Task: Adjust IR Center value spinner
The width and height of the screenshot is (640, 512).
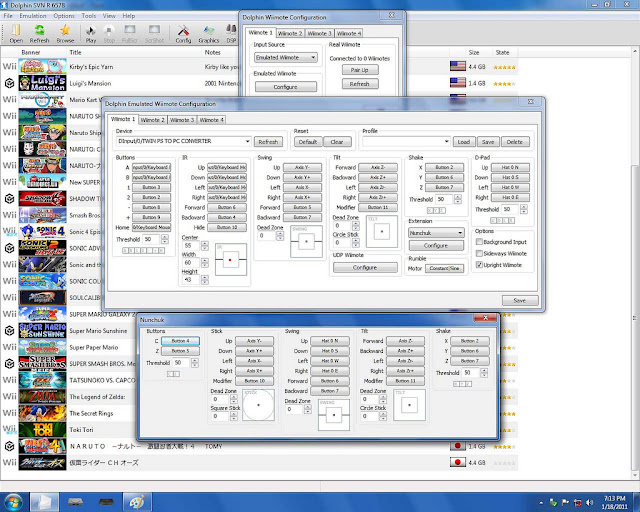Action: (204, 245)
